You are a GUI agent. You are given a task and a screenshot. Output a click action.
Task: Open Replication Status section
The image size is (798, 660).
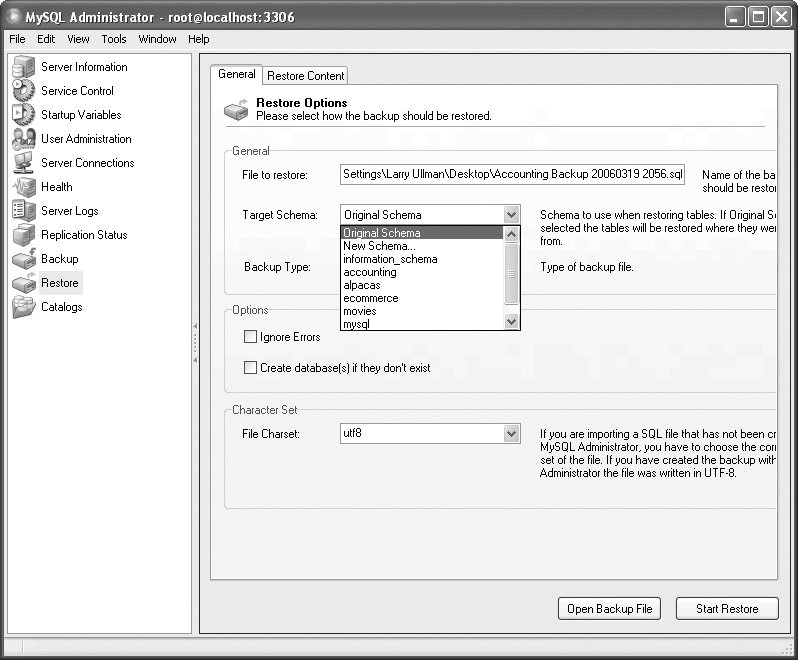click(x=84, y=235)
